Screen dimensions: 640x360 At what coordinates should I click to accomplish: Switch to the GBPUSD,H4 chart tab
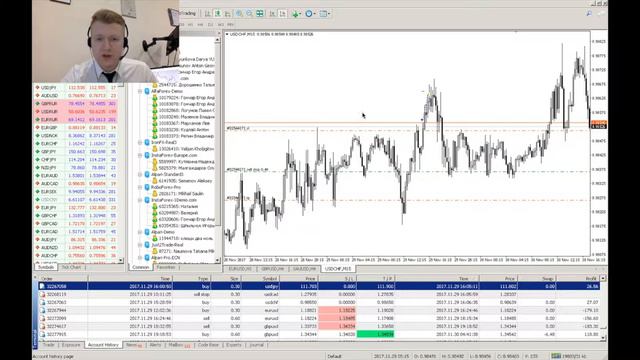272,269
